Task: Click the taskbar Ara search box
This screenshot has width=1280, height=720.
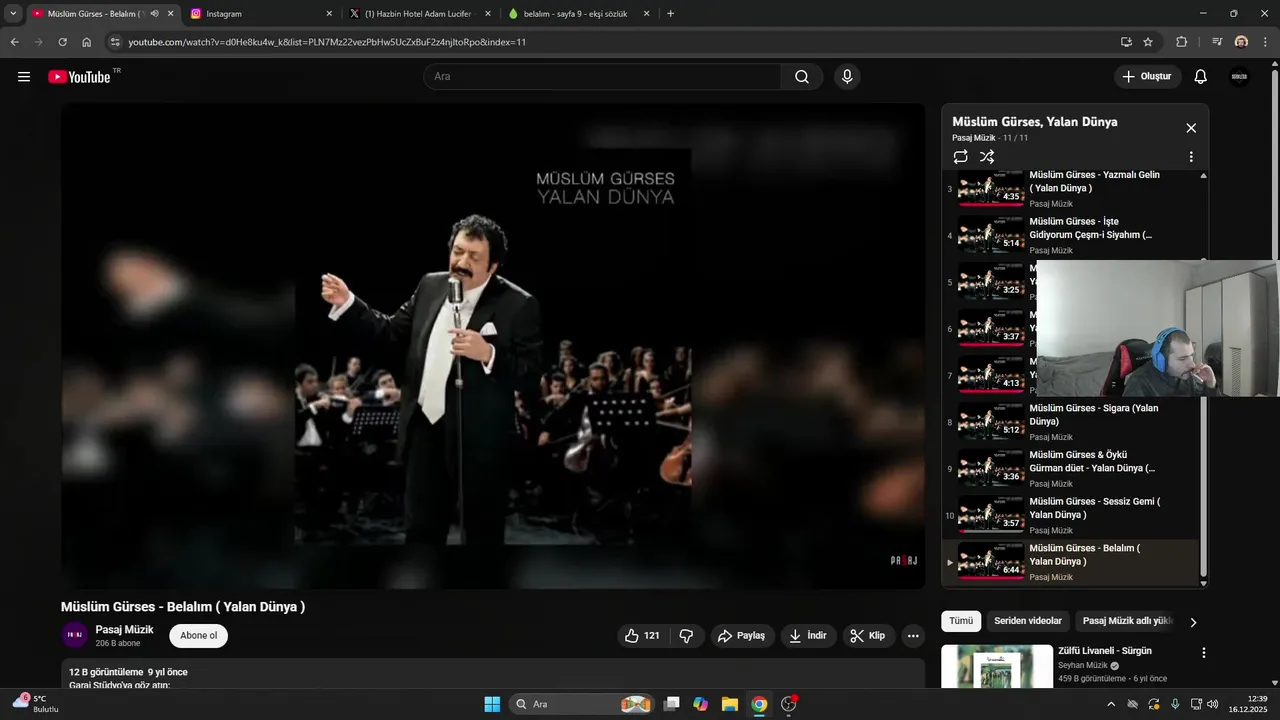Action: pyautogui.click(x=581, y=704)
